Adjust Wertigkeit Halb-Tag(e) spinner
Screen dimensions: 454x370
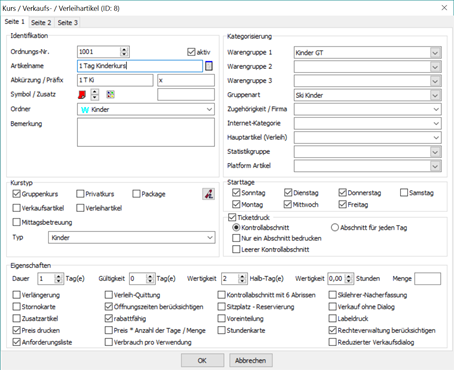(242, 279)
